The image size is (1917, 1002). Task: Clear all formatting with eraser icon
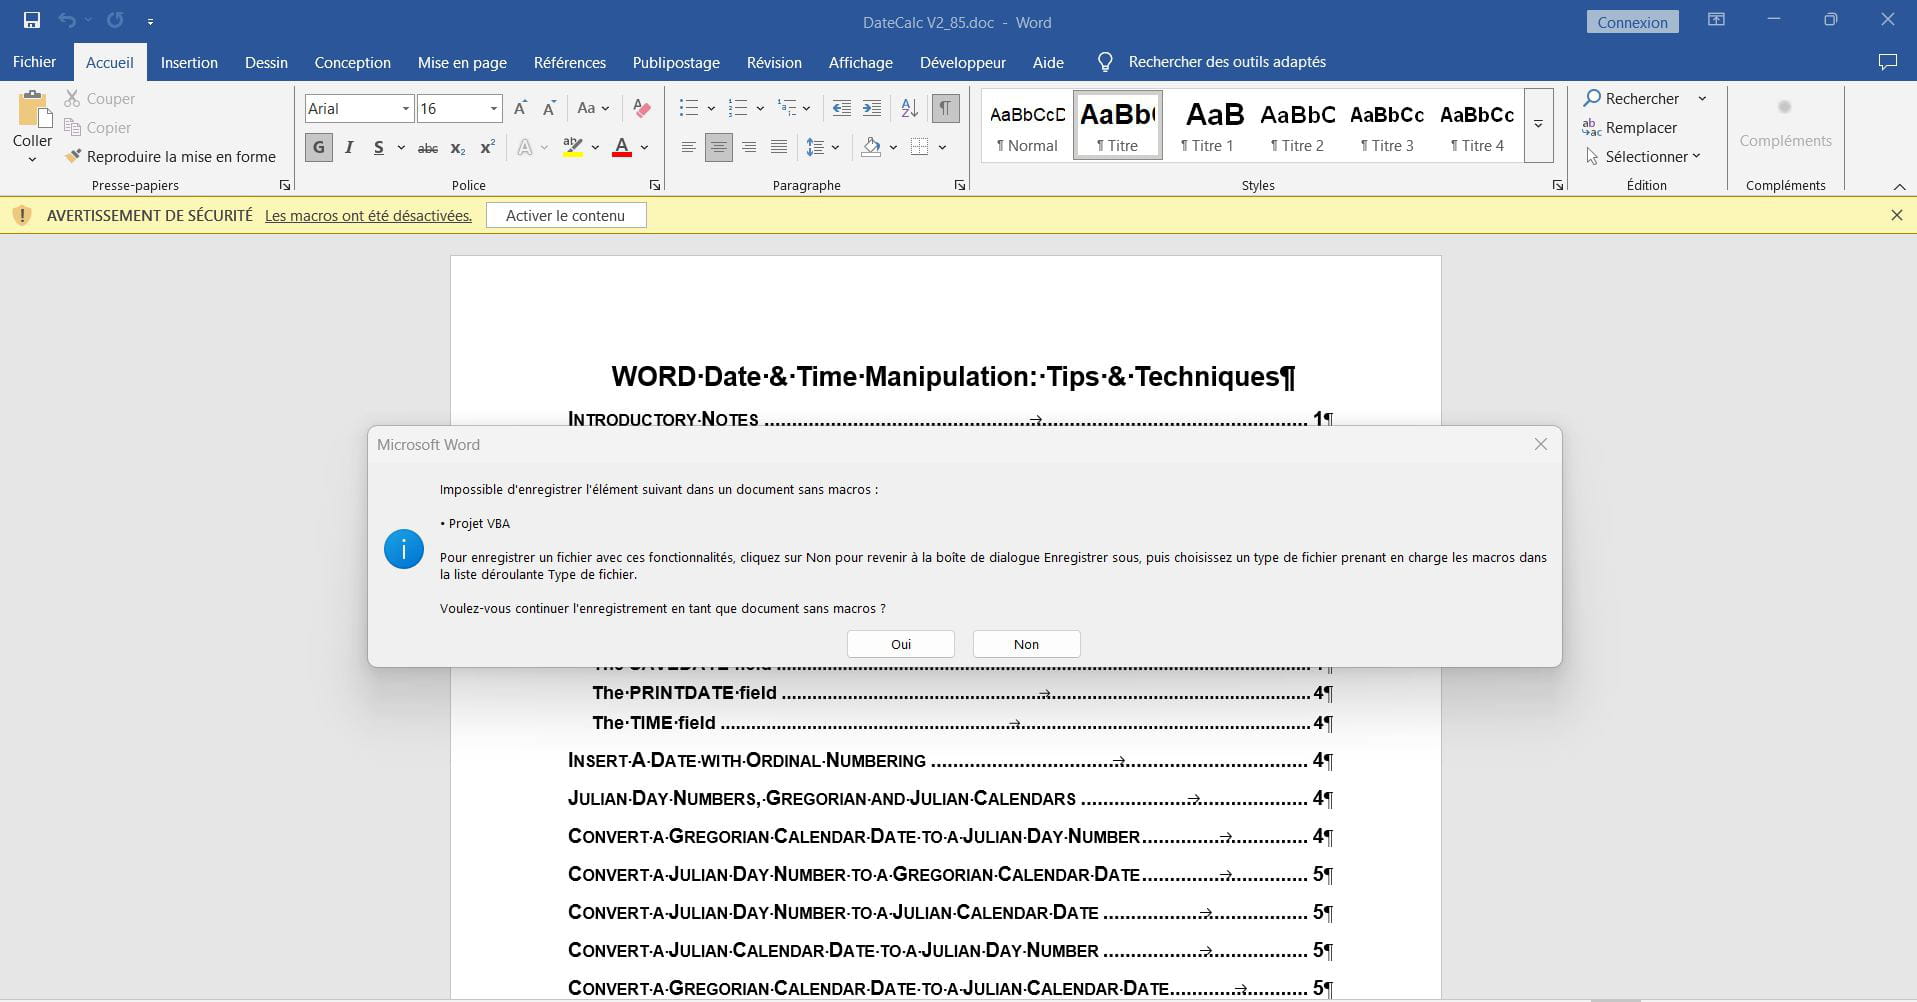tap(642, 108)
